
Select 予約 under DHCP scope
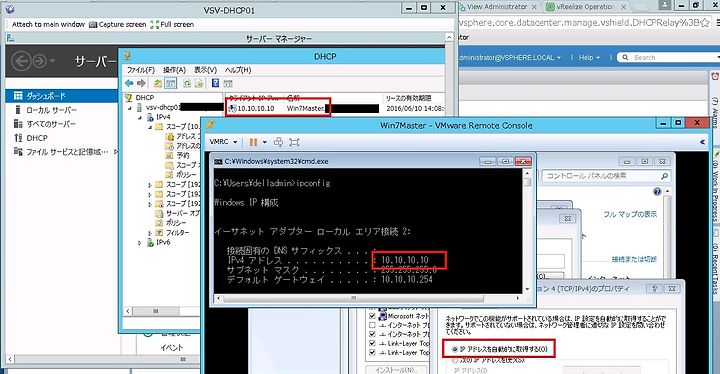183,155
